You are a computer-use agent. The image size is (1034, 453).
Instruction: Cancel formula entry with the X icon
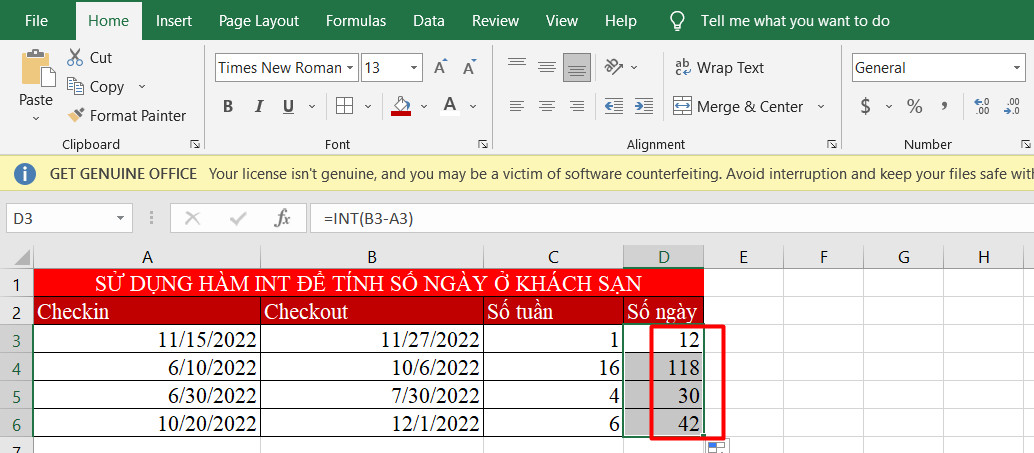(193, 218)
